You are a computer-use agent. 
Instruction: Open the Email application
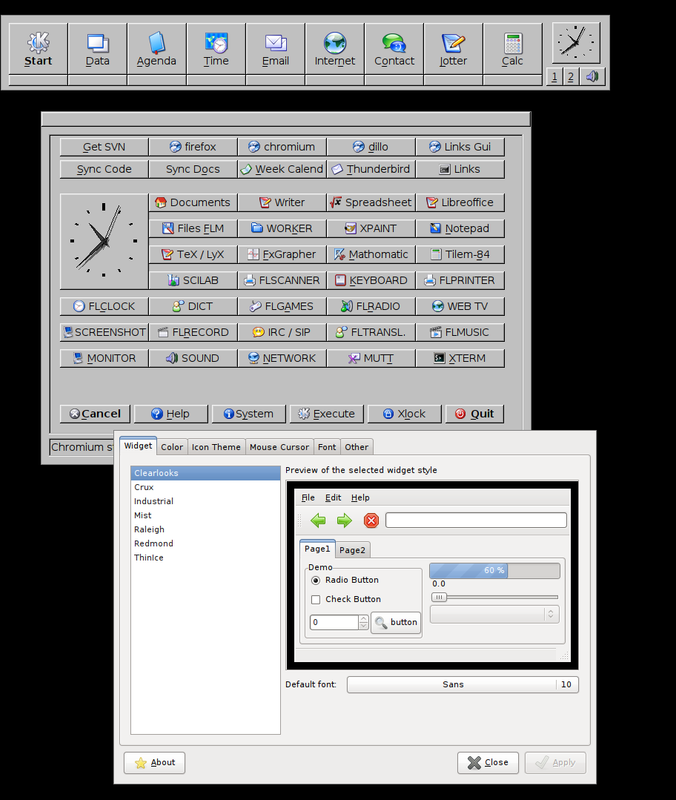276,49
